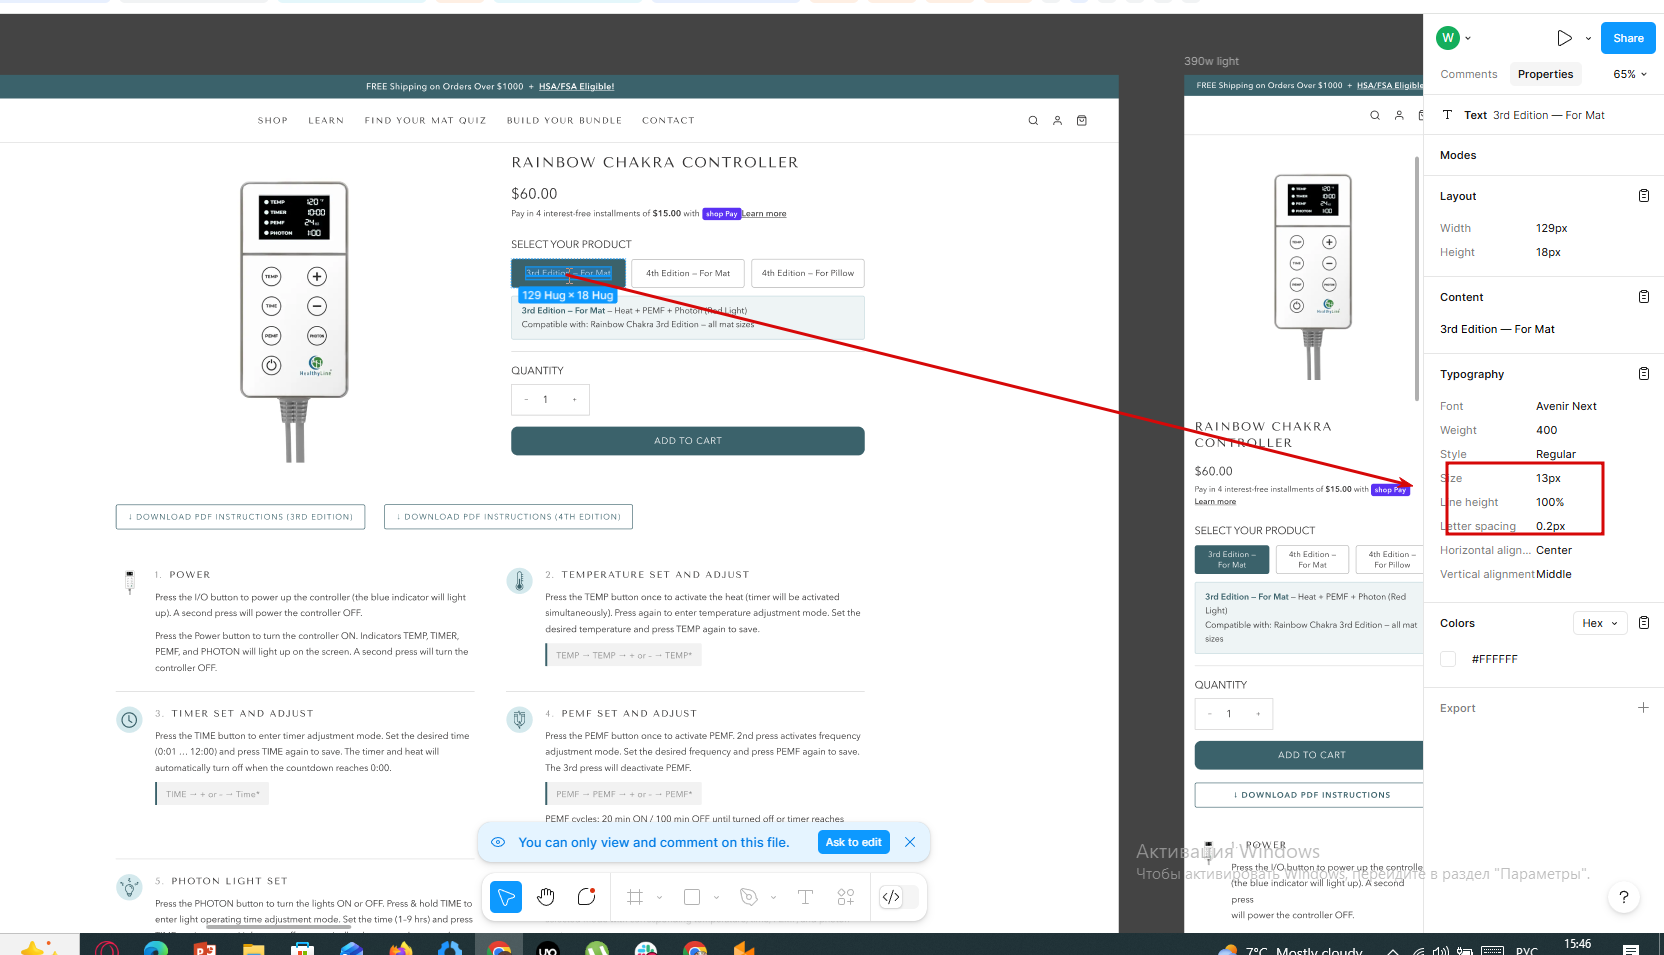Screen dimensions: 1664x955
Task: Click BUILD YOUR BUNDLE navigation item
Action: click(564, 121)
